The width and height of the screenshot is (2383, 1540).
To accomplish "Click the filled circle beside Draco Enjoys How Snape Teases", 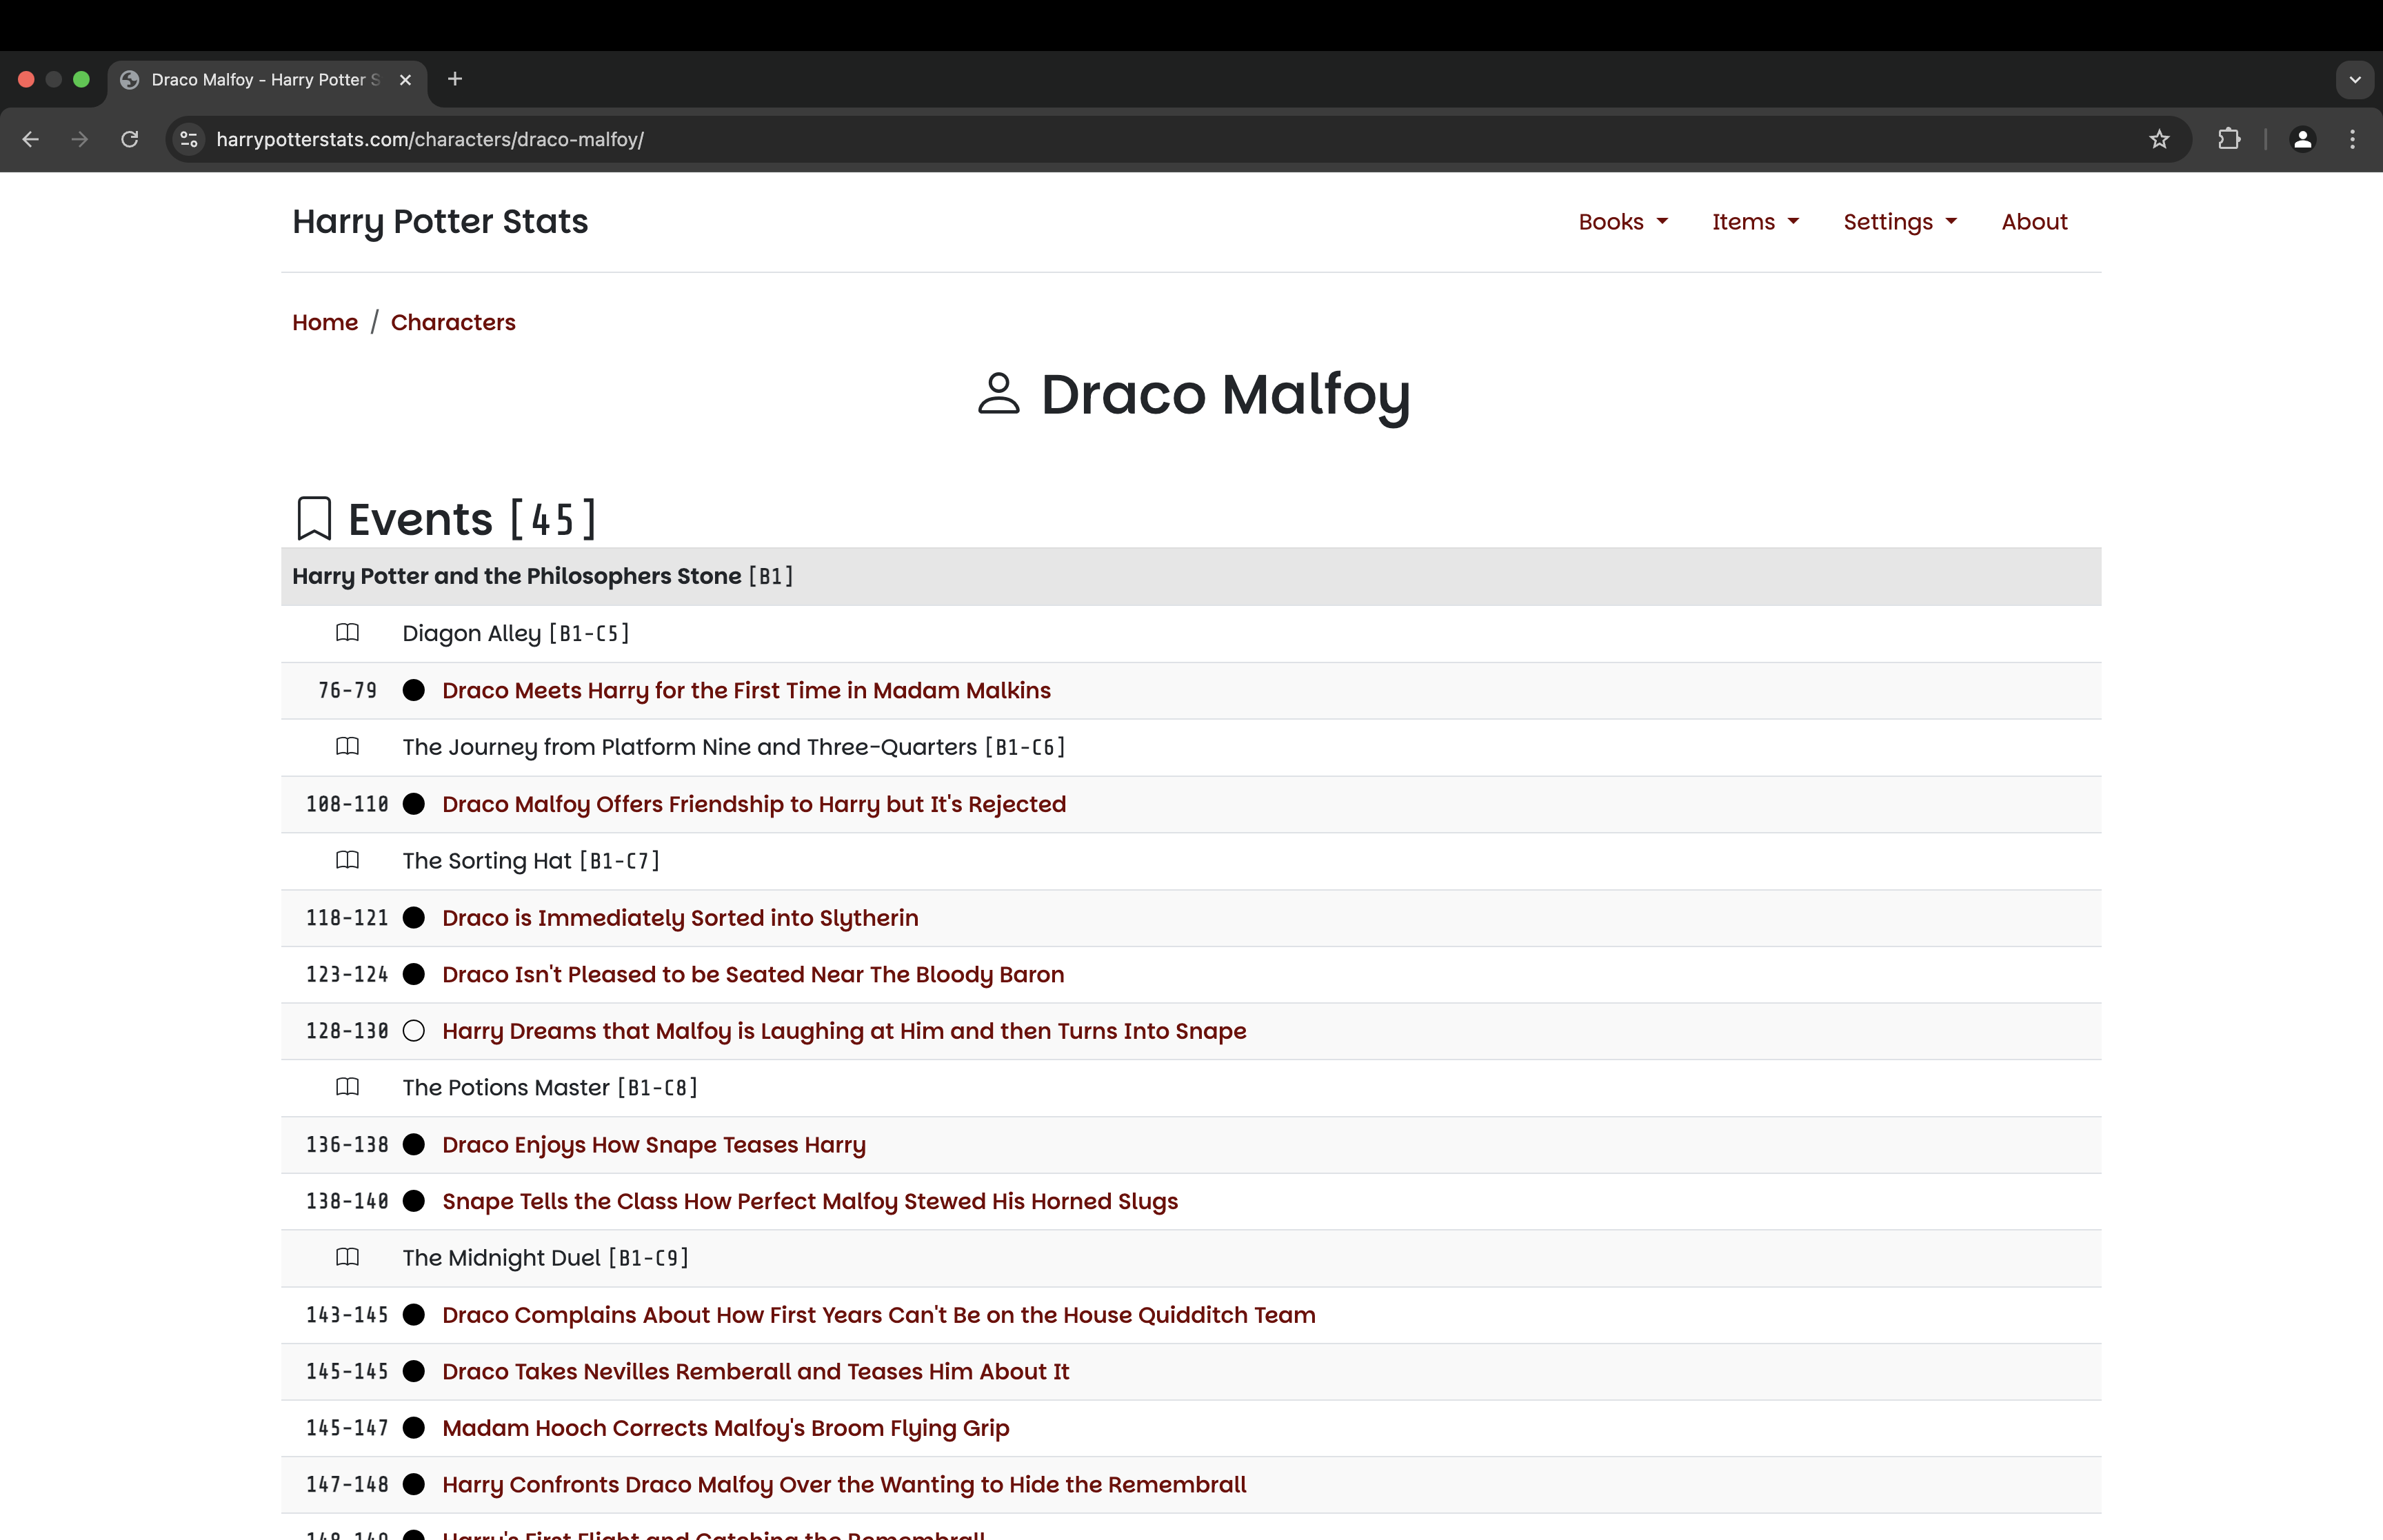I will tap(414, 1144).
